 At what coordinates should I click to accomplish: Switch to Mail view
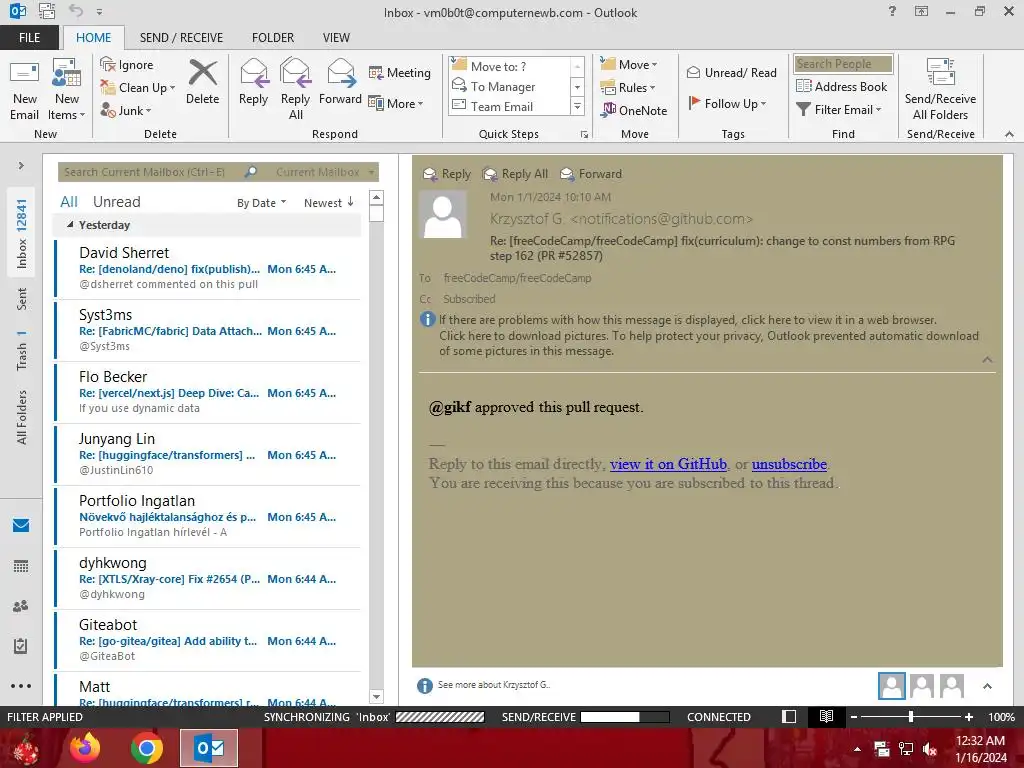pos(21,525)
